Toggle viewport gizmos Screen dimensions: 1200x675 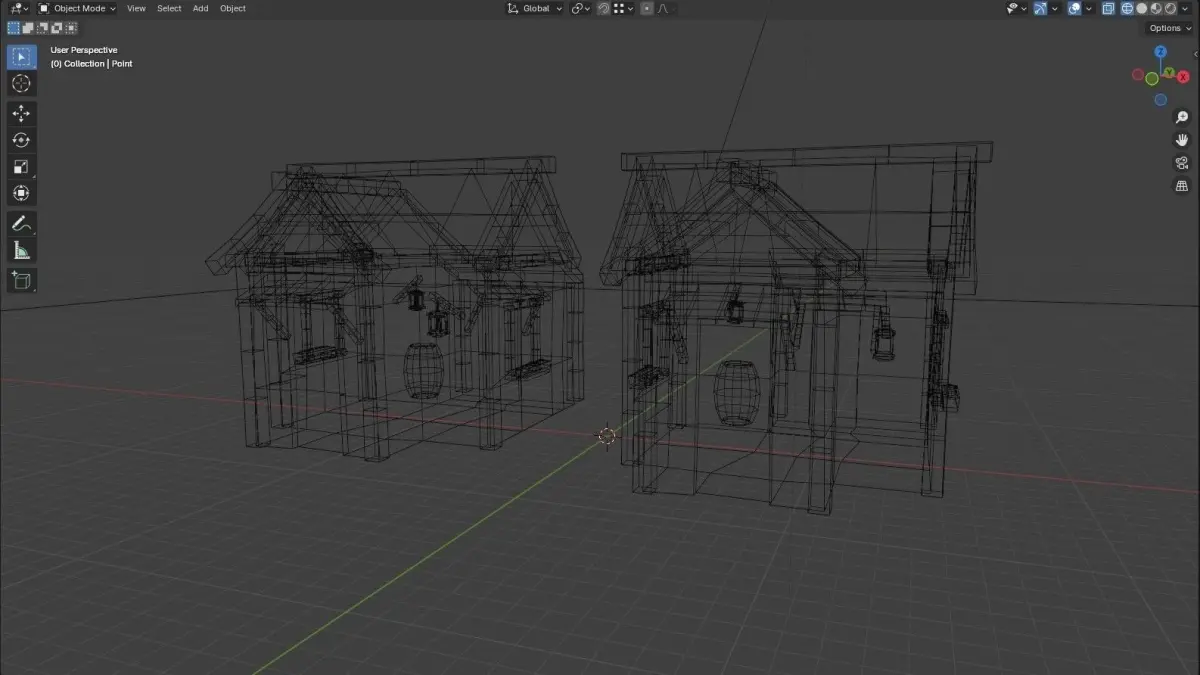(x=1040, y=8)
